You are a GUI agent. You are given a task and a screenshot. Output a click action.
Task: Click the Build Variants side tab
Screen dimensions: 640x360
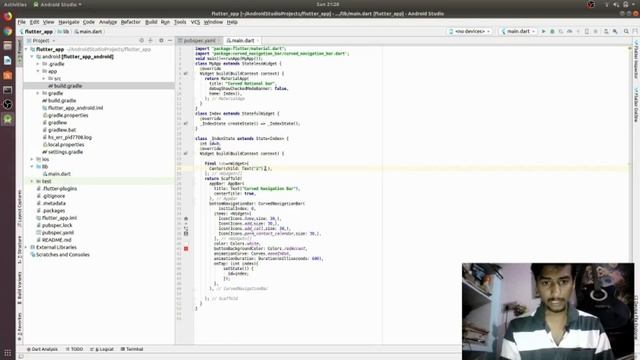pyautogui.click(x=19, y=288)
